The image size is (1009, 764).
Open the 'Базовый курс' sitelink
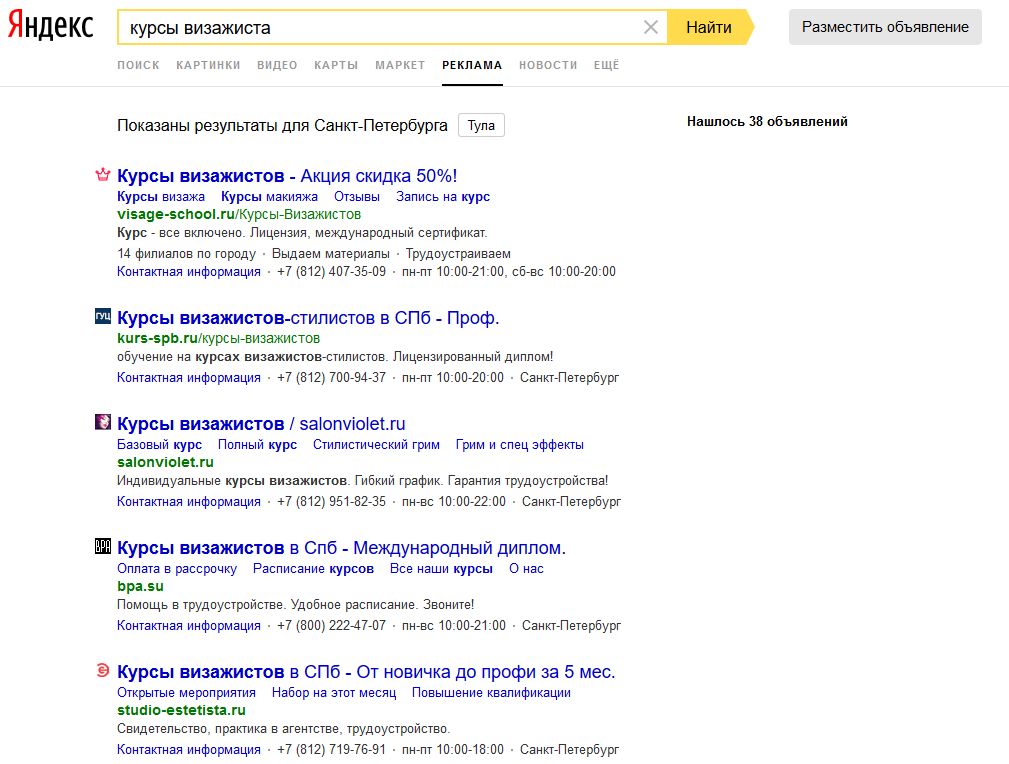coord(160,444)
